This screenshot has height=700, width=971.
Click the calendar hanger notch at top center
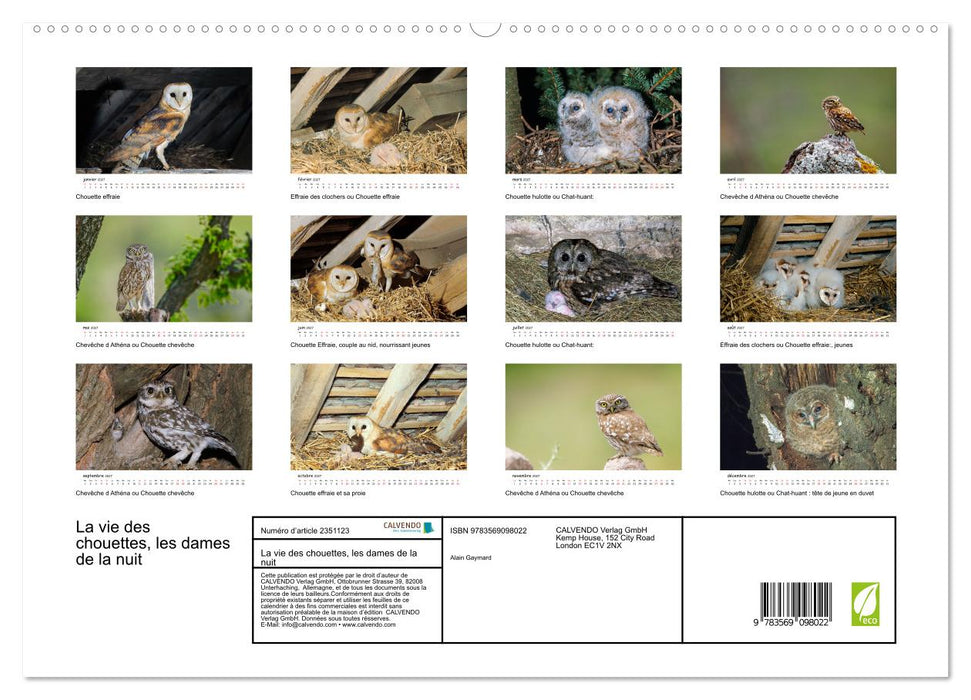(486, 30)
